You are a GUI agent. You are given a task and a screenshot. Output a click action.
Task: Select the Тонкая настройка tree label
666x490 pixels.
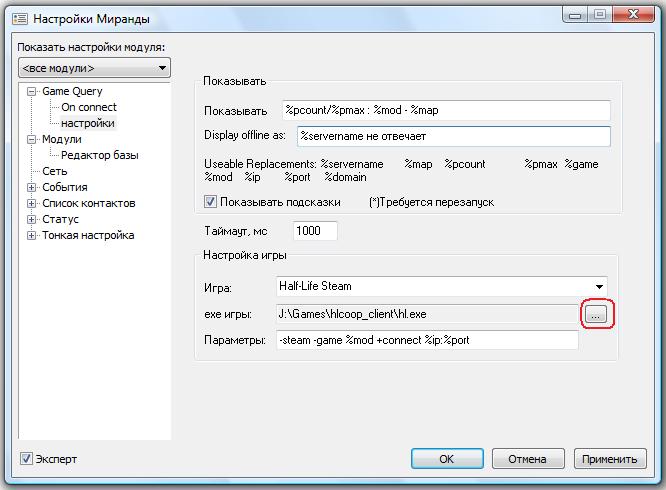(x=88, y=235)
